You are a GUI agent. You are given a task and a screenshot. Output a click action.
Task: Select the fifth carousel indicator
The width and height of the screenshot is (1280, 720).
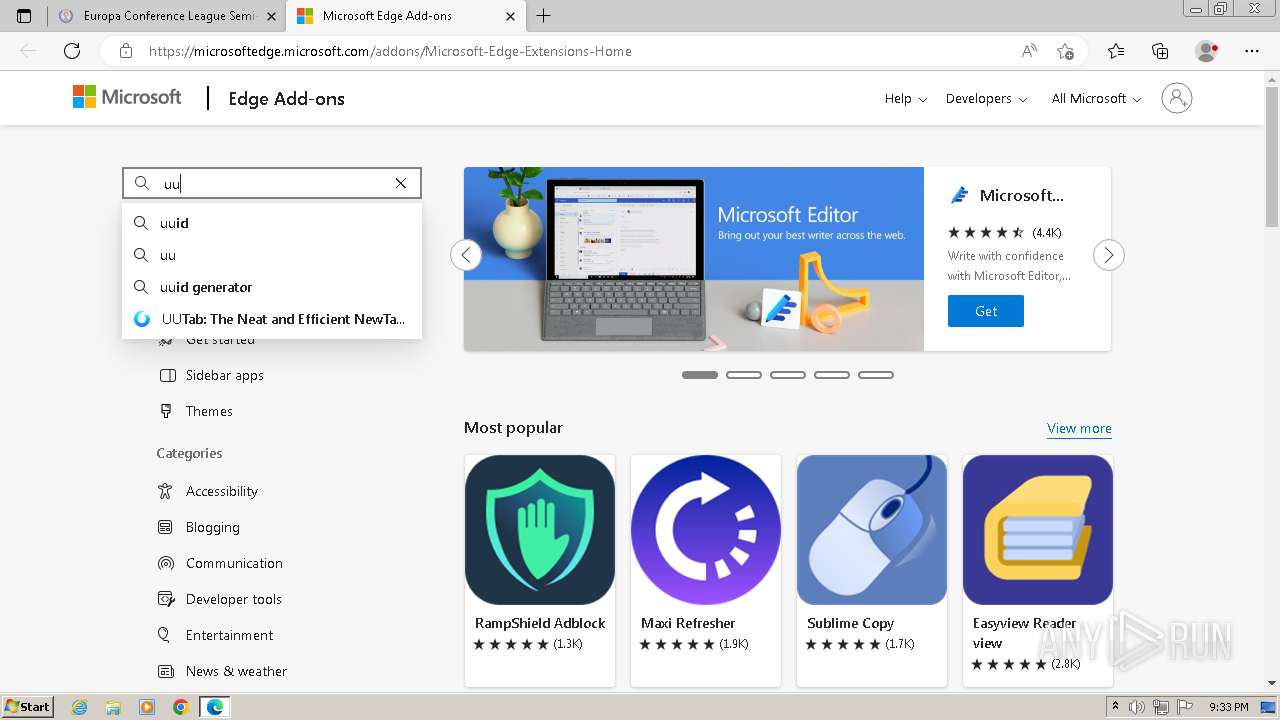(x=876, y=375)
